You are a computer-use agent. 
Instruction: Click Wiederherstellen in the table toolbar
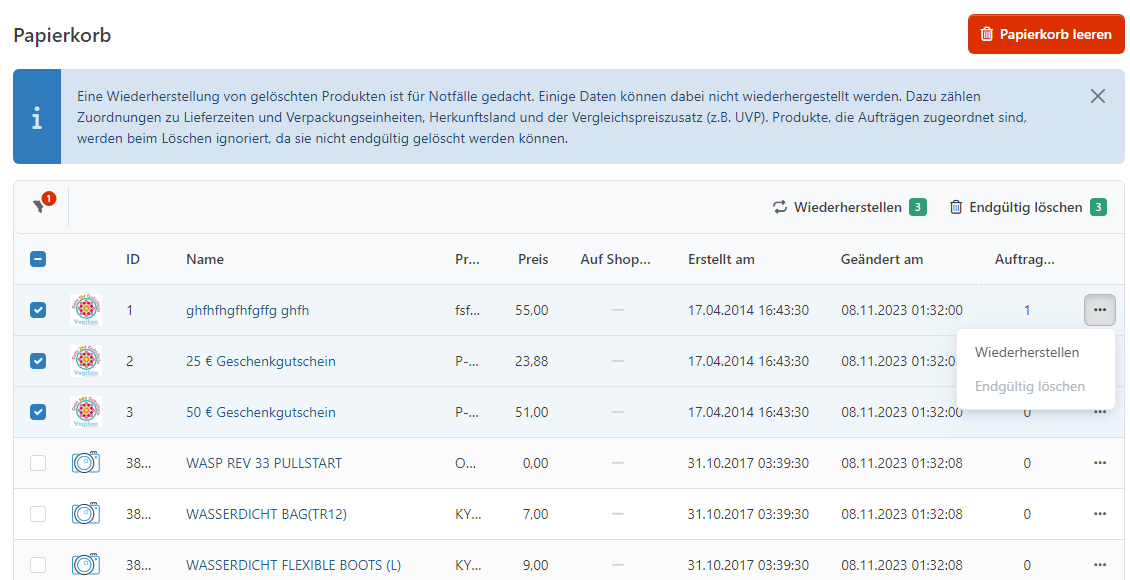848,207
